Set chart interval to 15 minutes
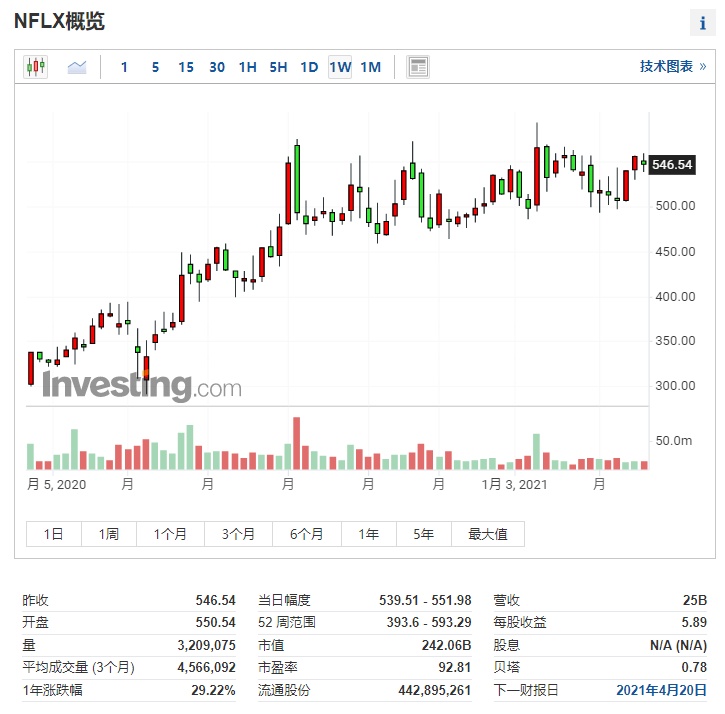The image size is (725, 714). 186,68
